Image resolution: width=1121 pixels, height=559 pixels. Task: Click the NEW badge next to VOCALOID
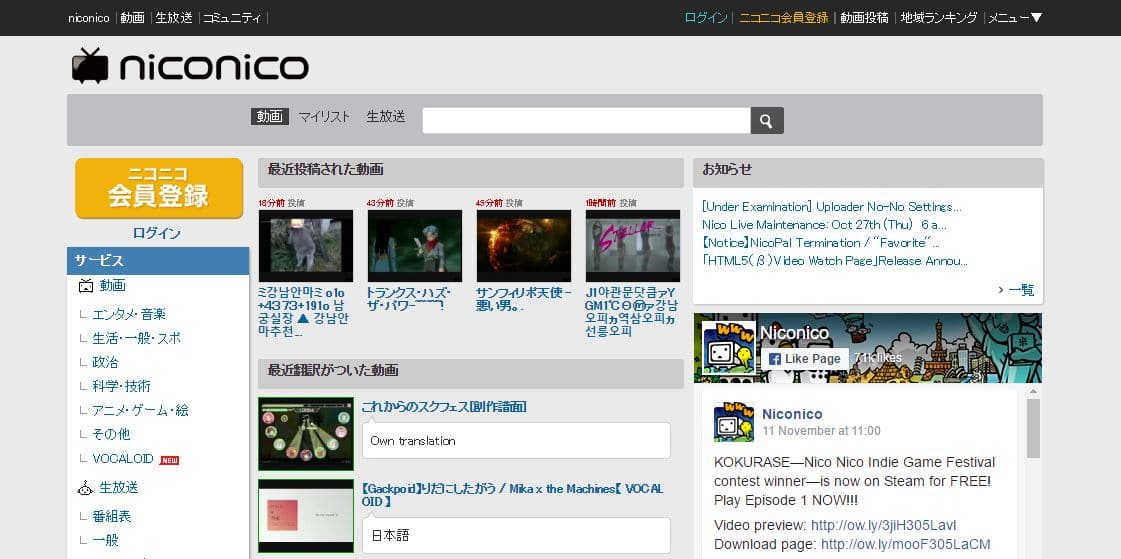169,460
